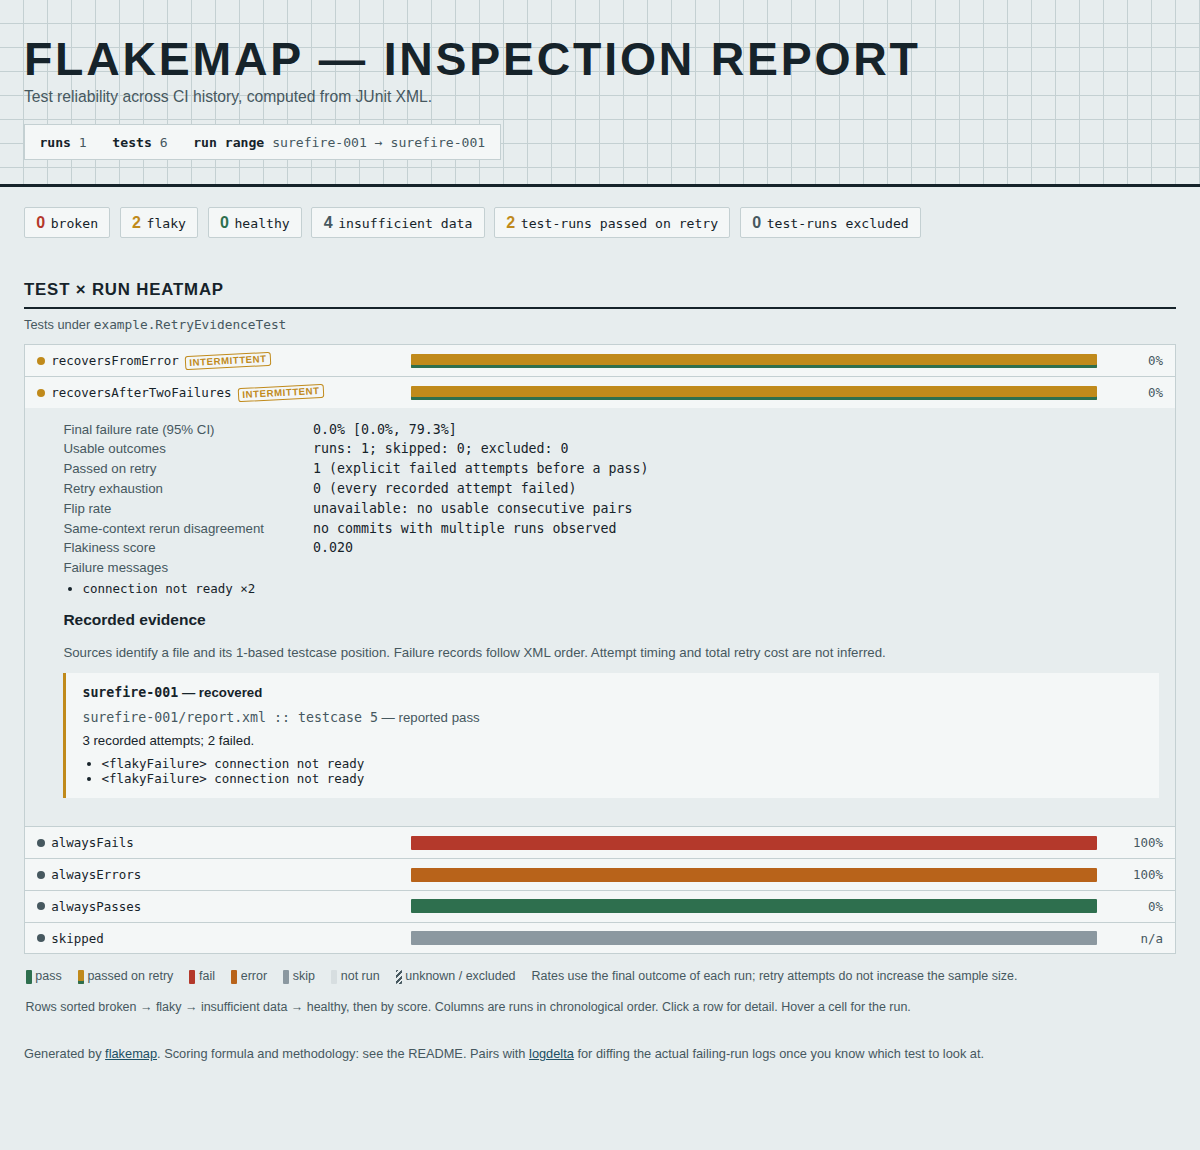Click 'connection not ready ×2' failure message
1200x1150 pixels.
(x=169, y=589)
